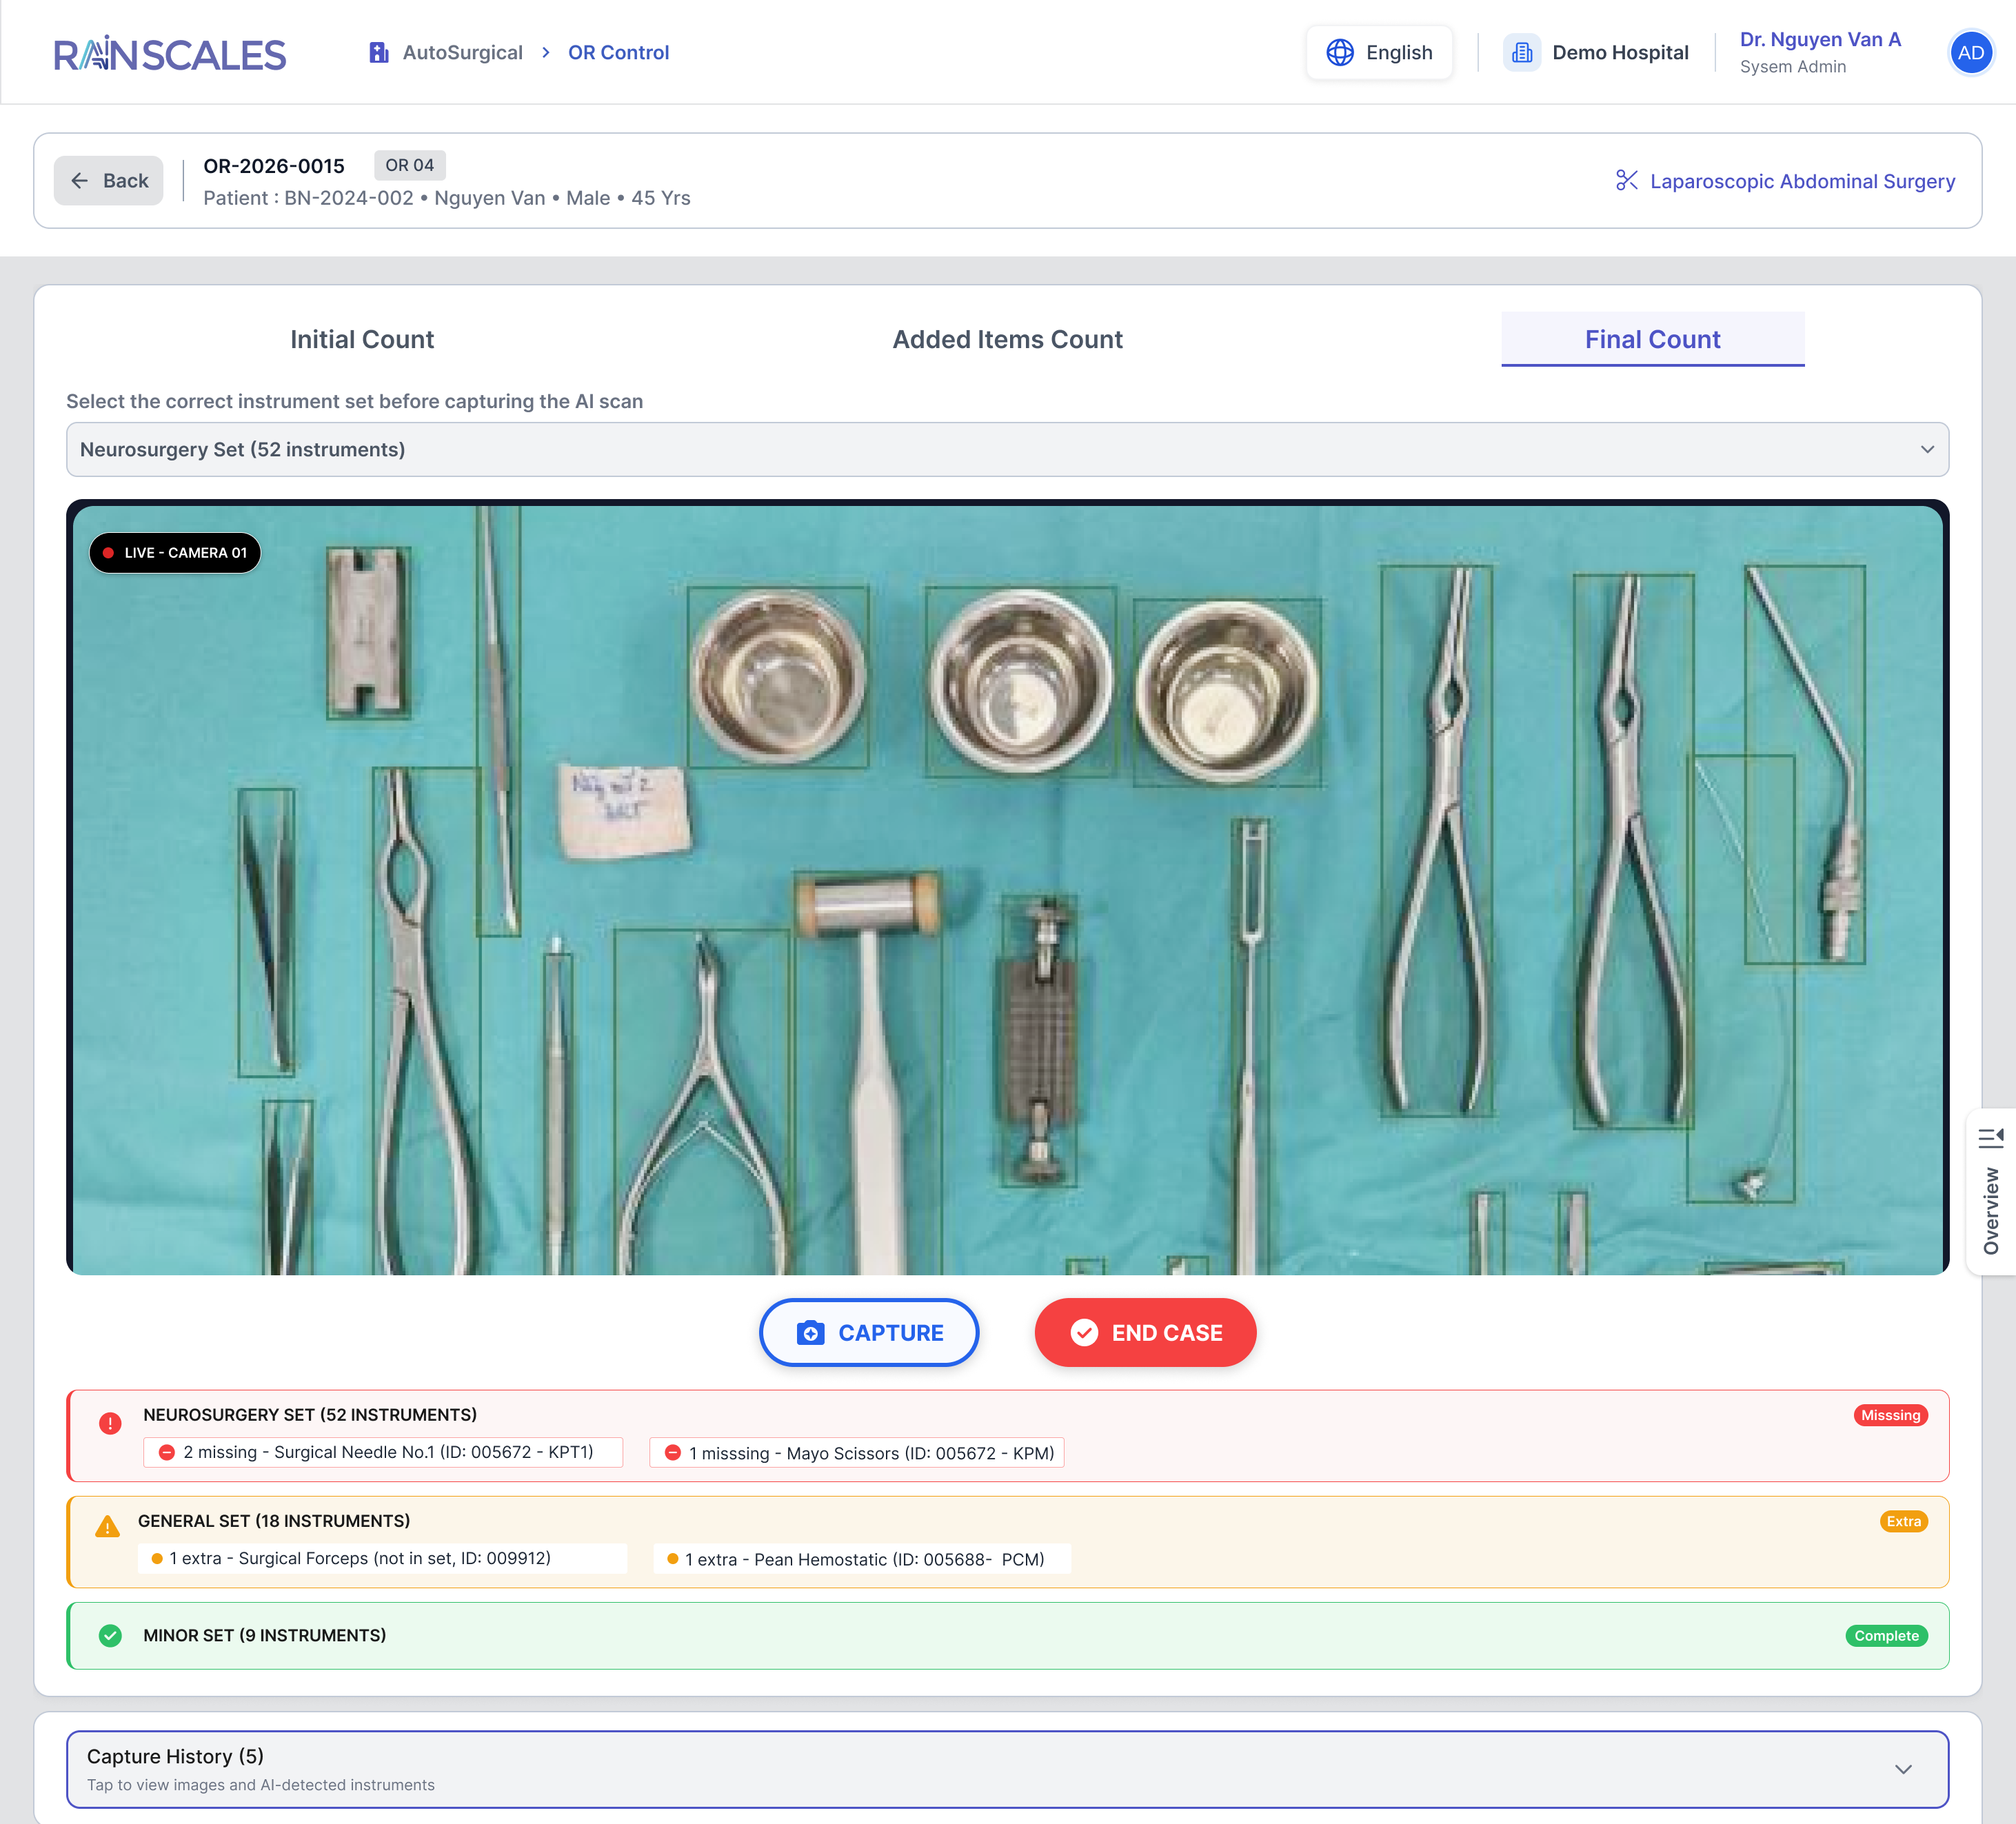The width and height of the screenshot is (2016, 1824).
Task: Select the Final Count tab
Action: (x=1652, y=340)
